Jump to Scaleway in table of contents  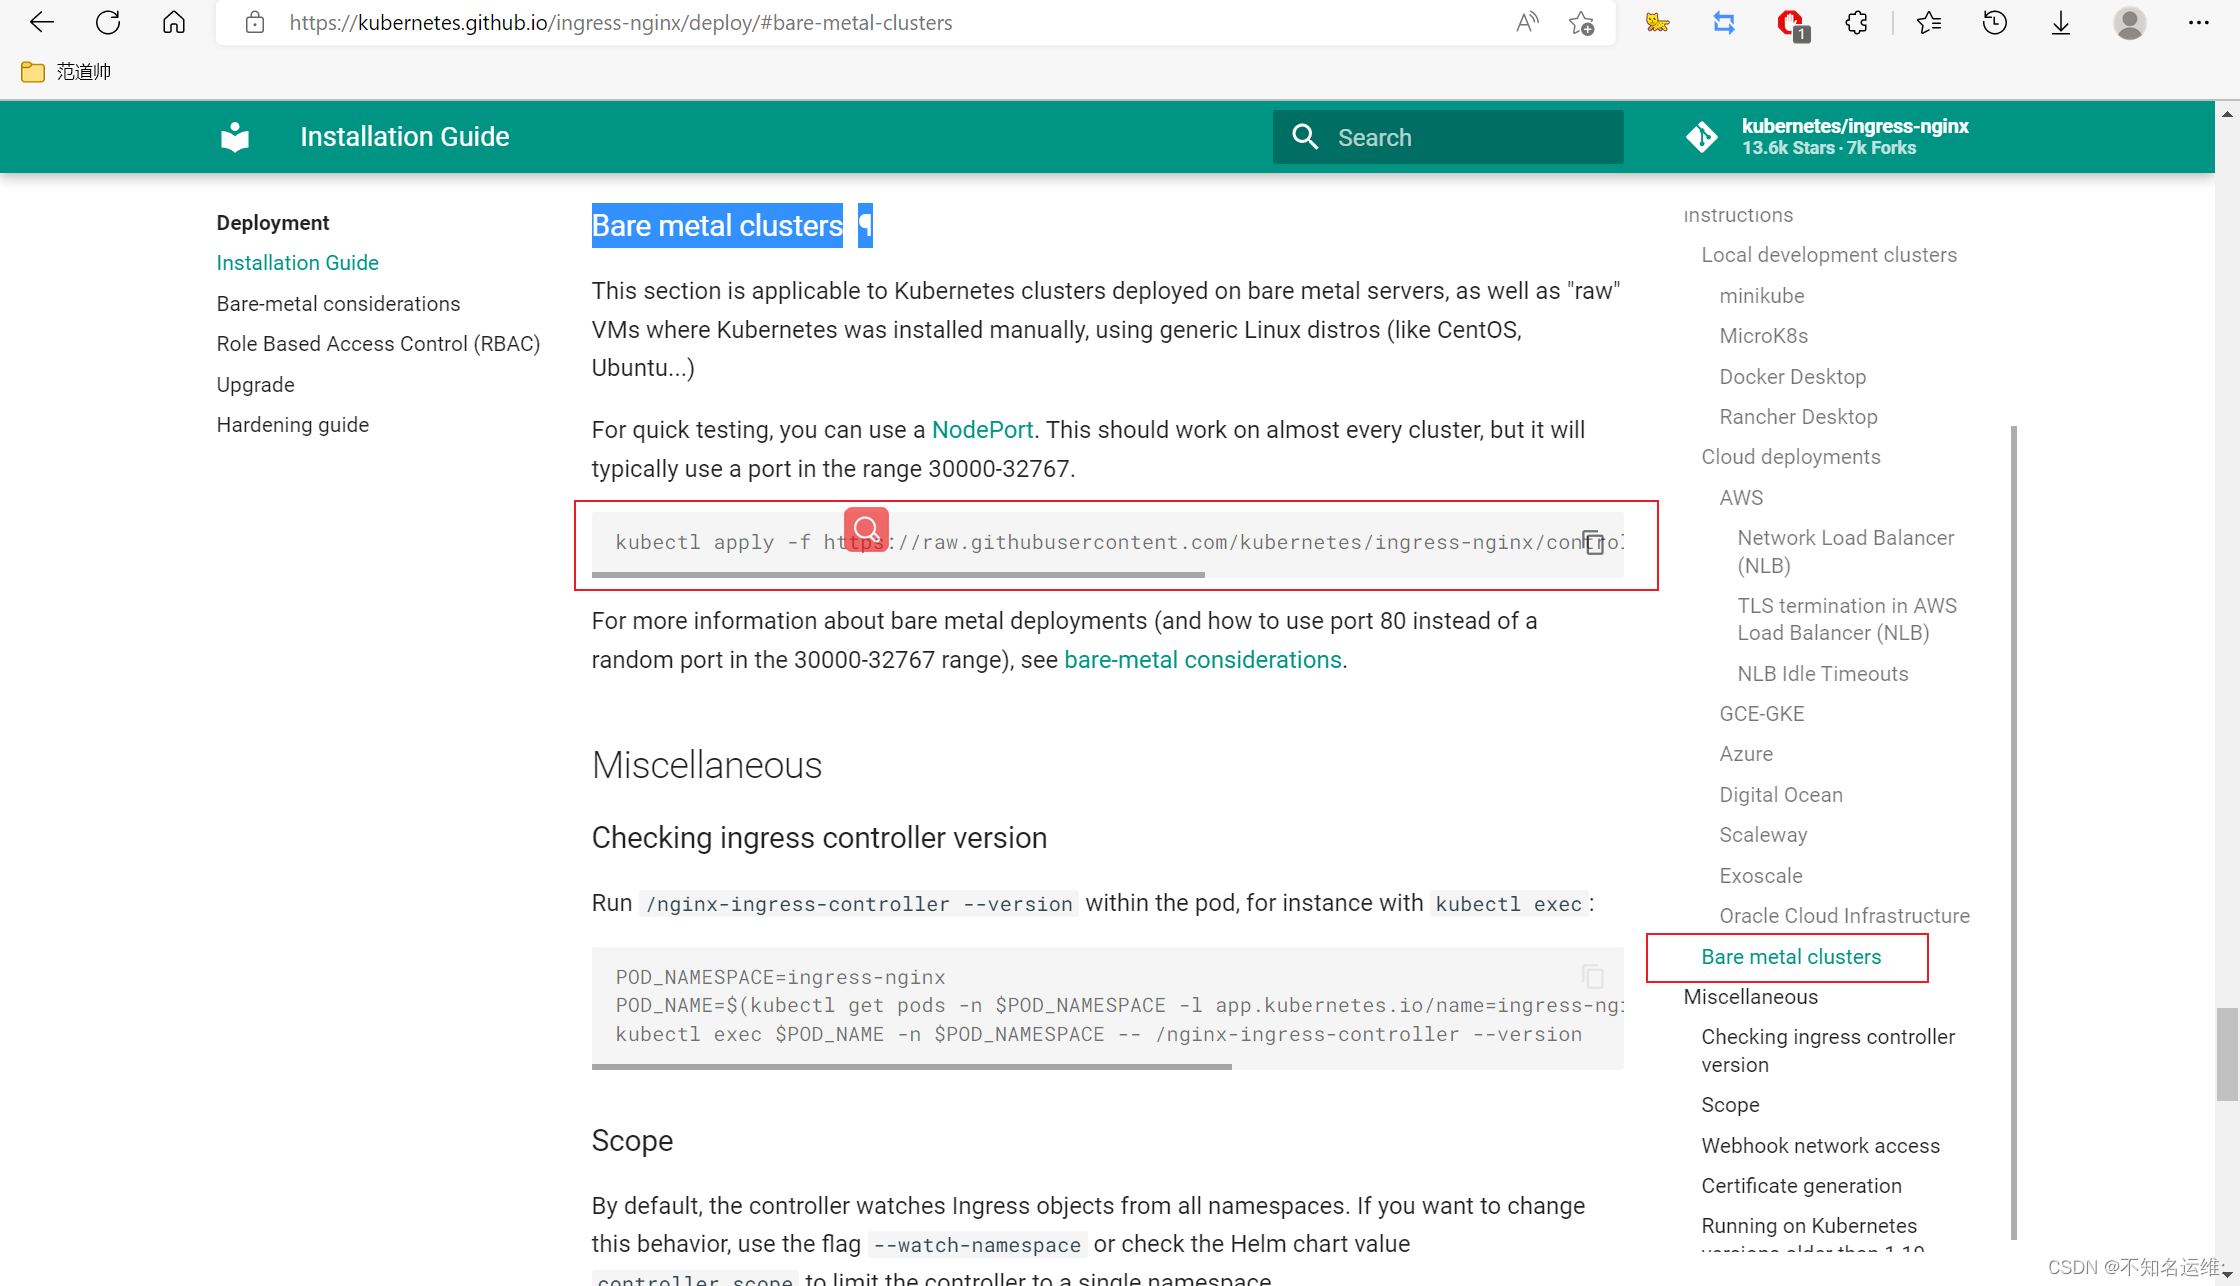click(x=1762, y=835)
